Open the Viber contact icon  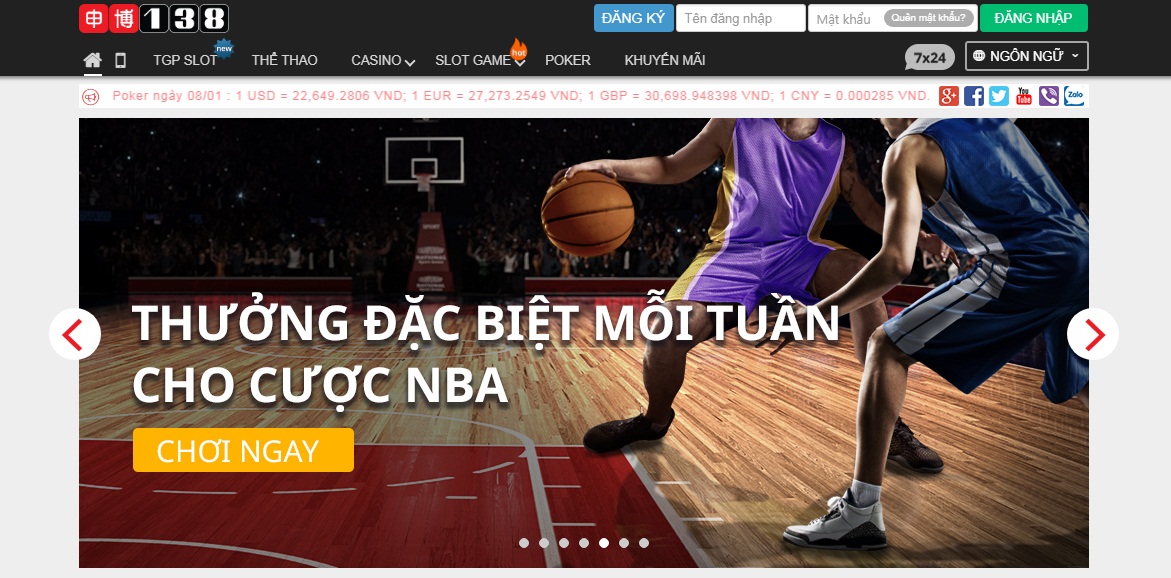point(1049,96)
